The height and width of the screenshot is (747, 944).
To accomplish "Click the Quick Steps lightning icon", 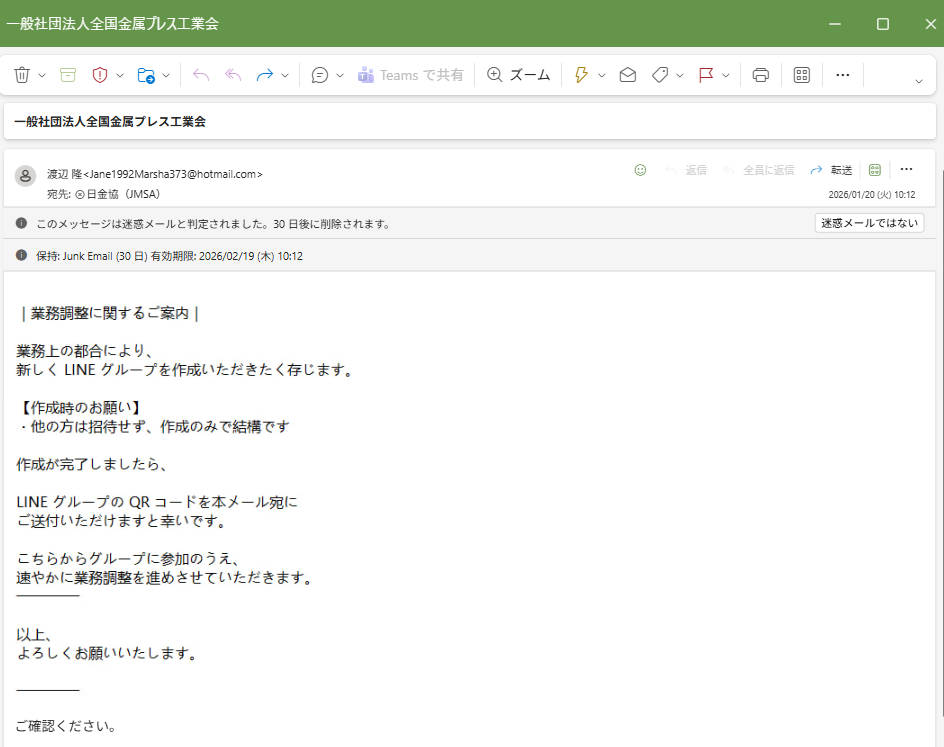I will [581, 75].
